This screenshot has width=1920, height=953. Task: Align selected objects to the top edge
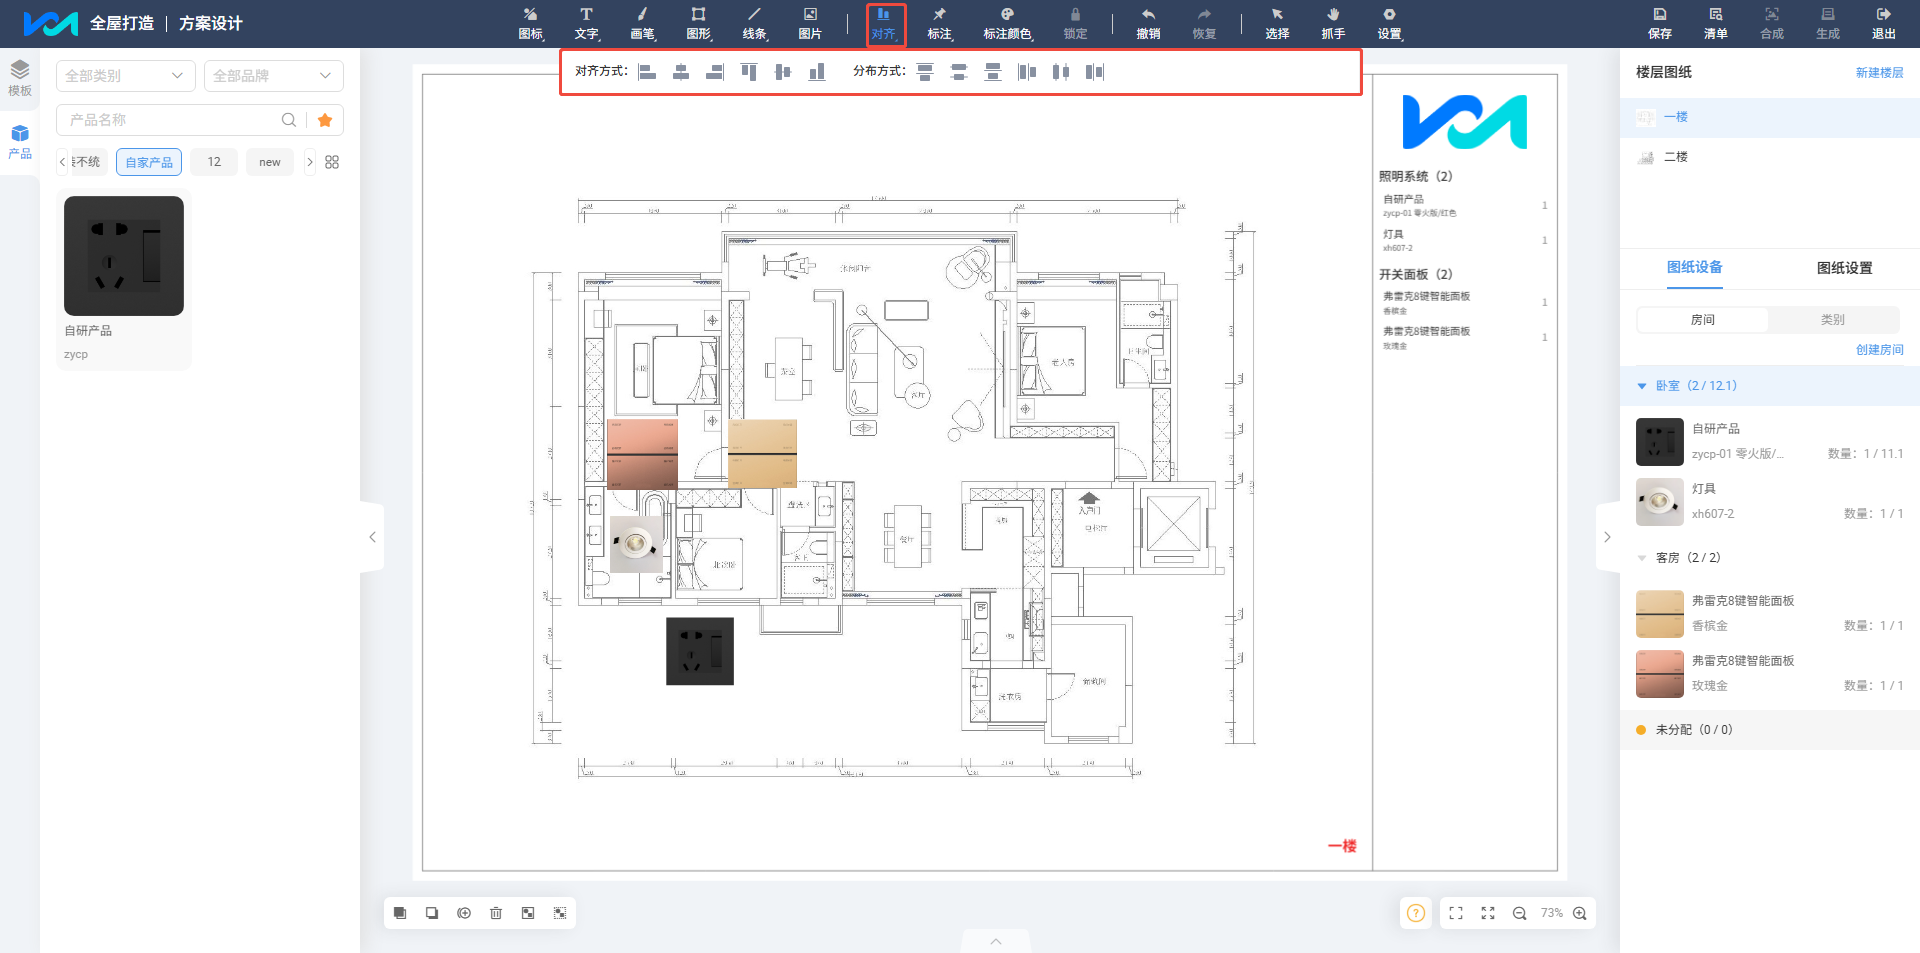[749, 72]
